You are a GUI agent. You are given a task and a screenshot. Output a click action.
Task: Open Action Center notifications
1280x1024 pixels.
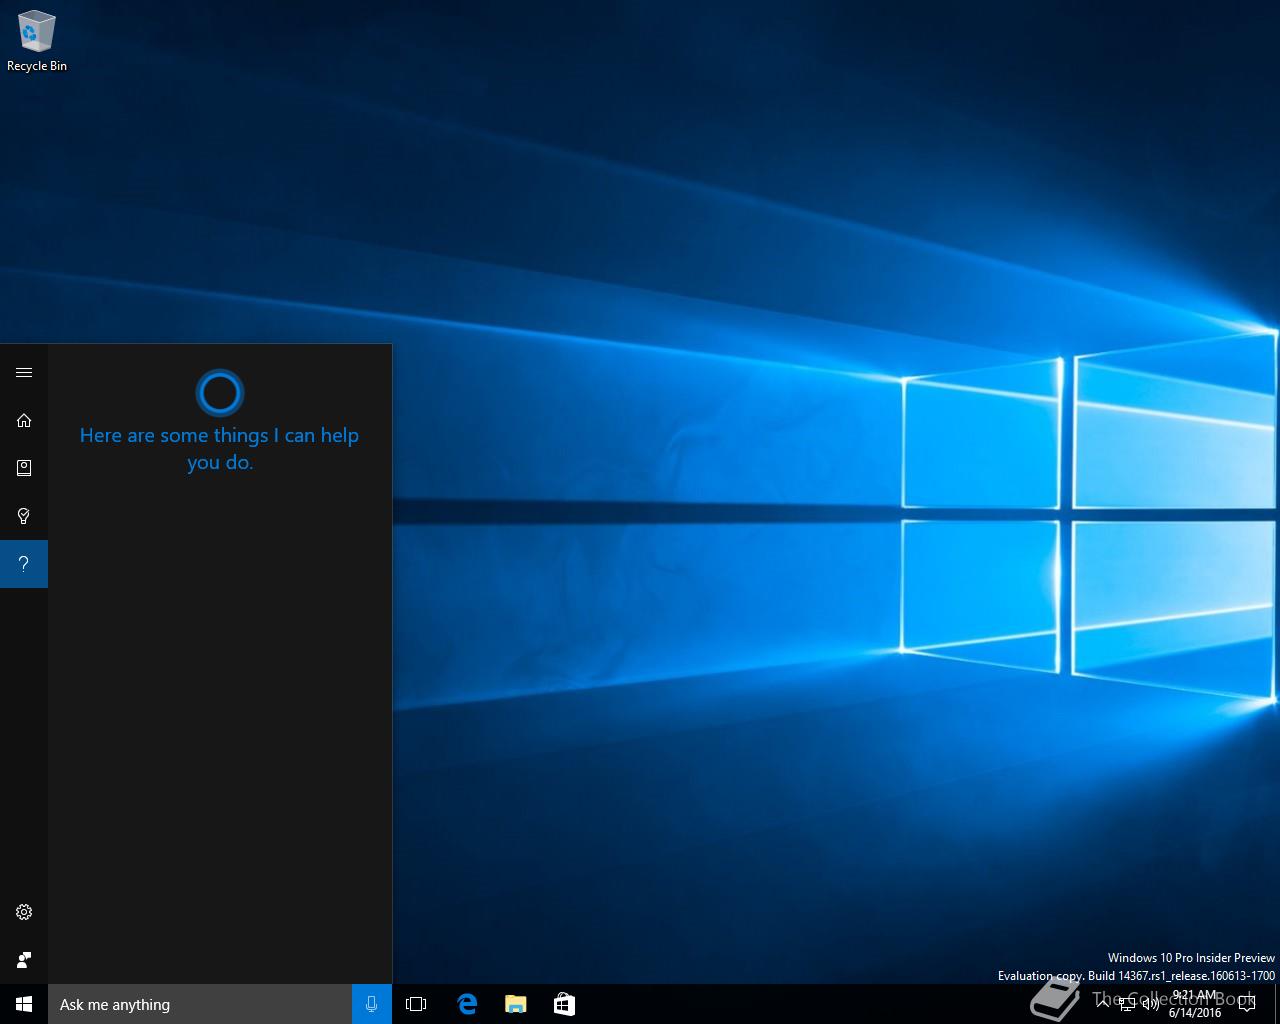click(1247, 1004)
